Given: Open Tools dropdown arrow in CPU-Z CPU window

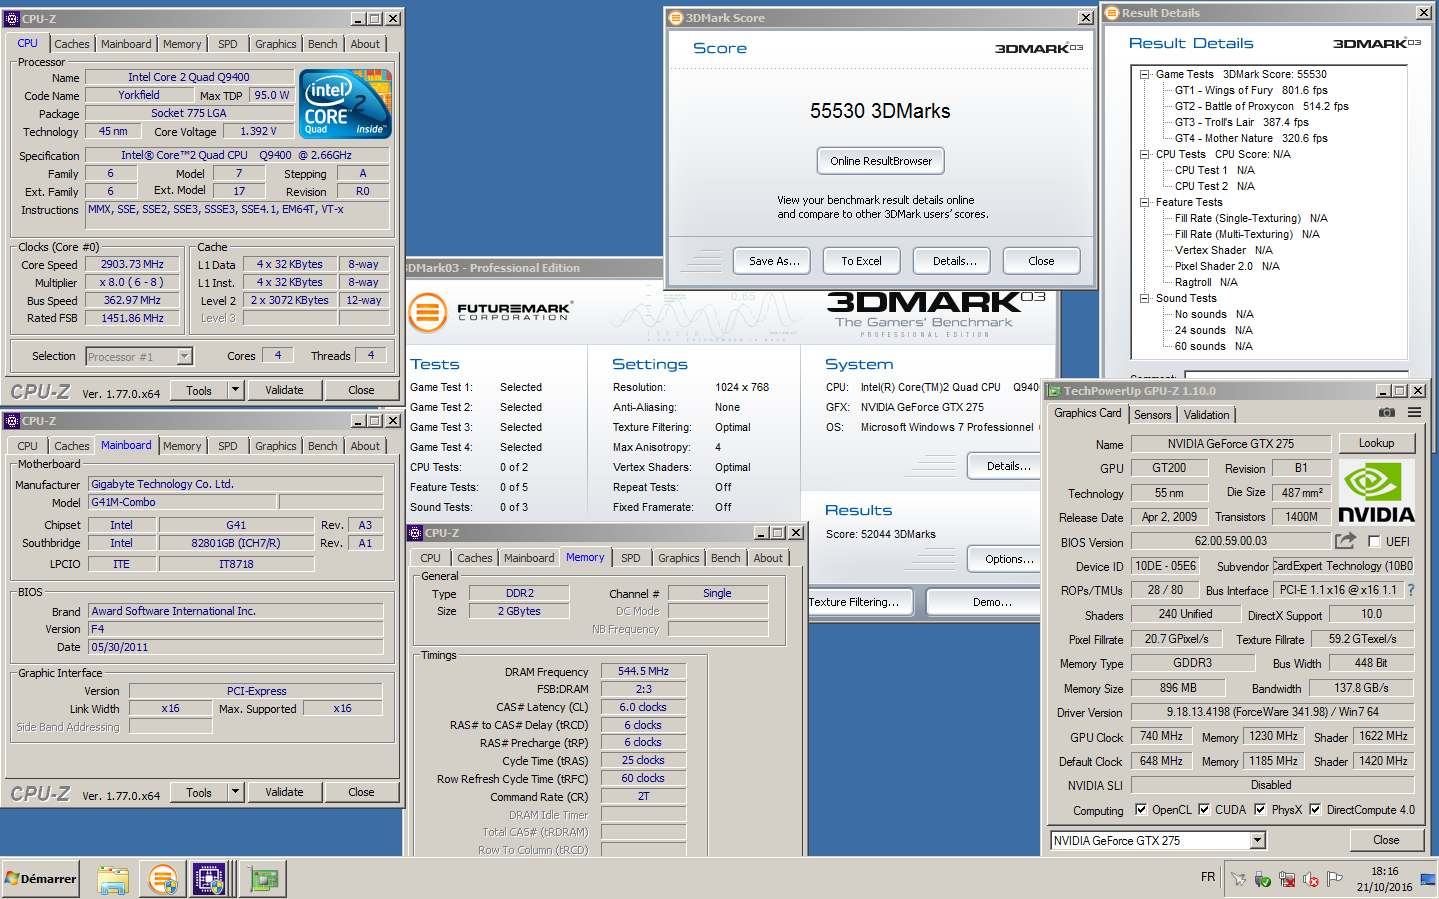Looking at the screenshot, I should pos(236,390).
